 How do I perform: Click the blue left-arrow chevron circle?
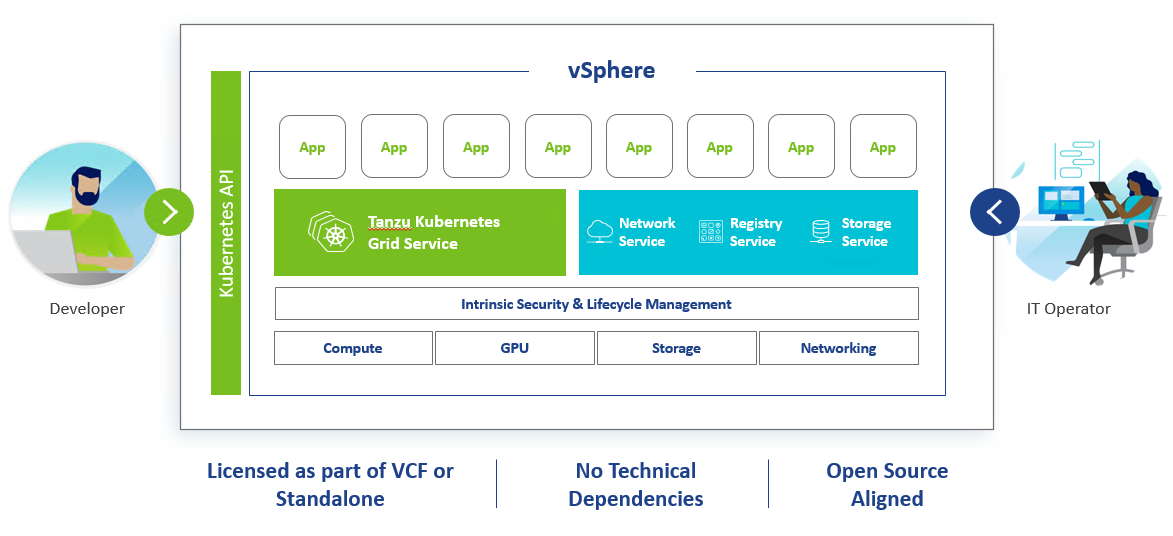coord(995,212)
